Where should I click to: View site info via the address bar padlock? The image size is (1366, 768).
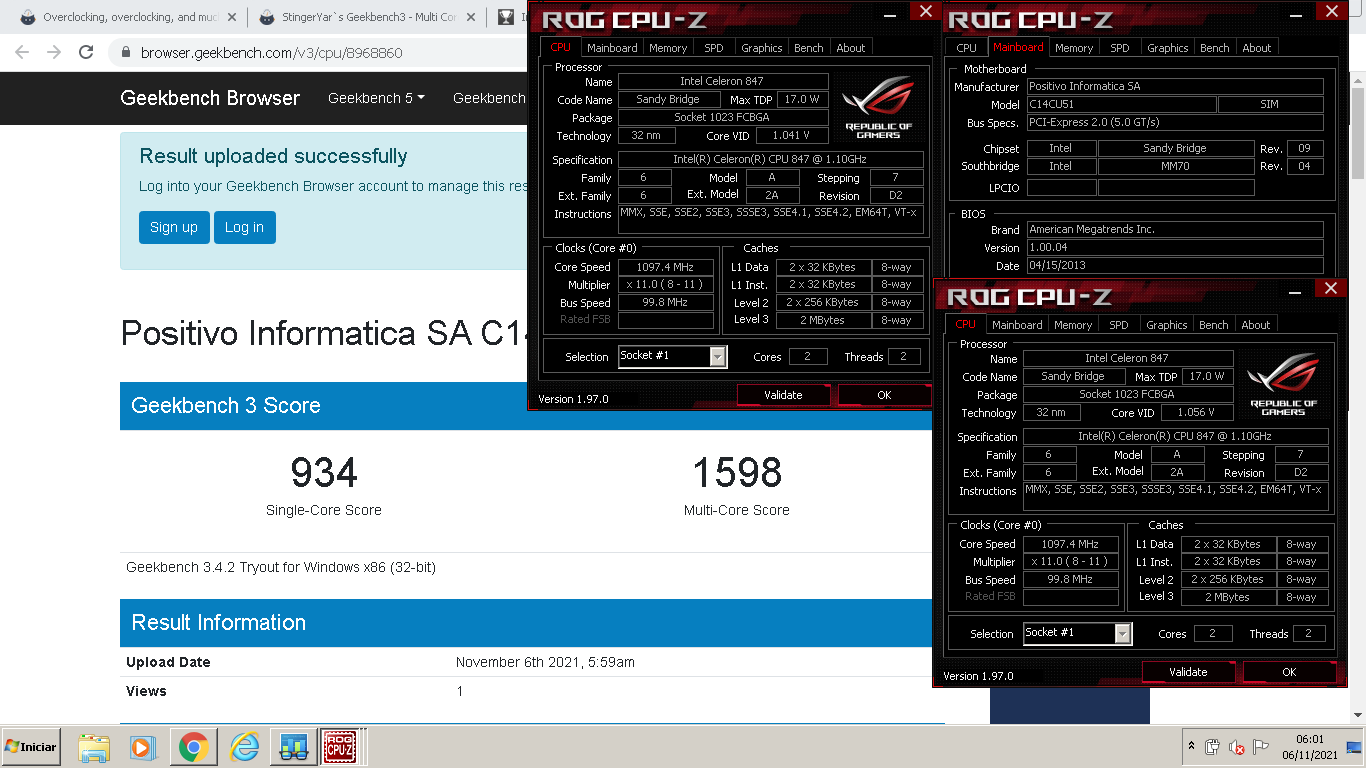126,52
